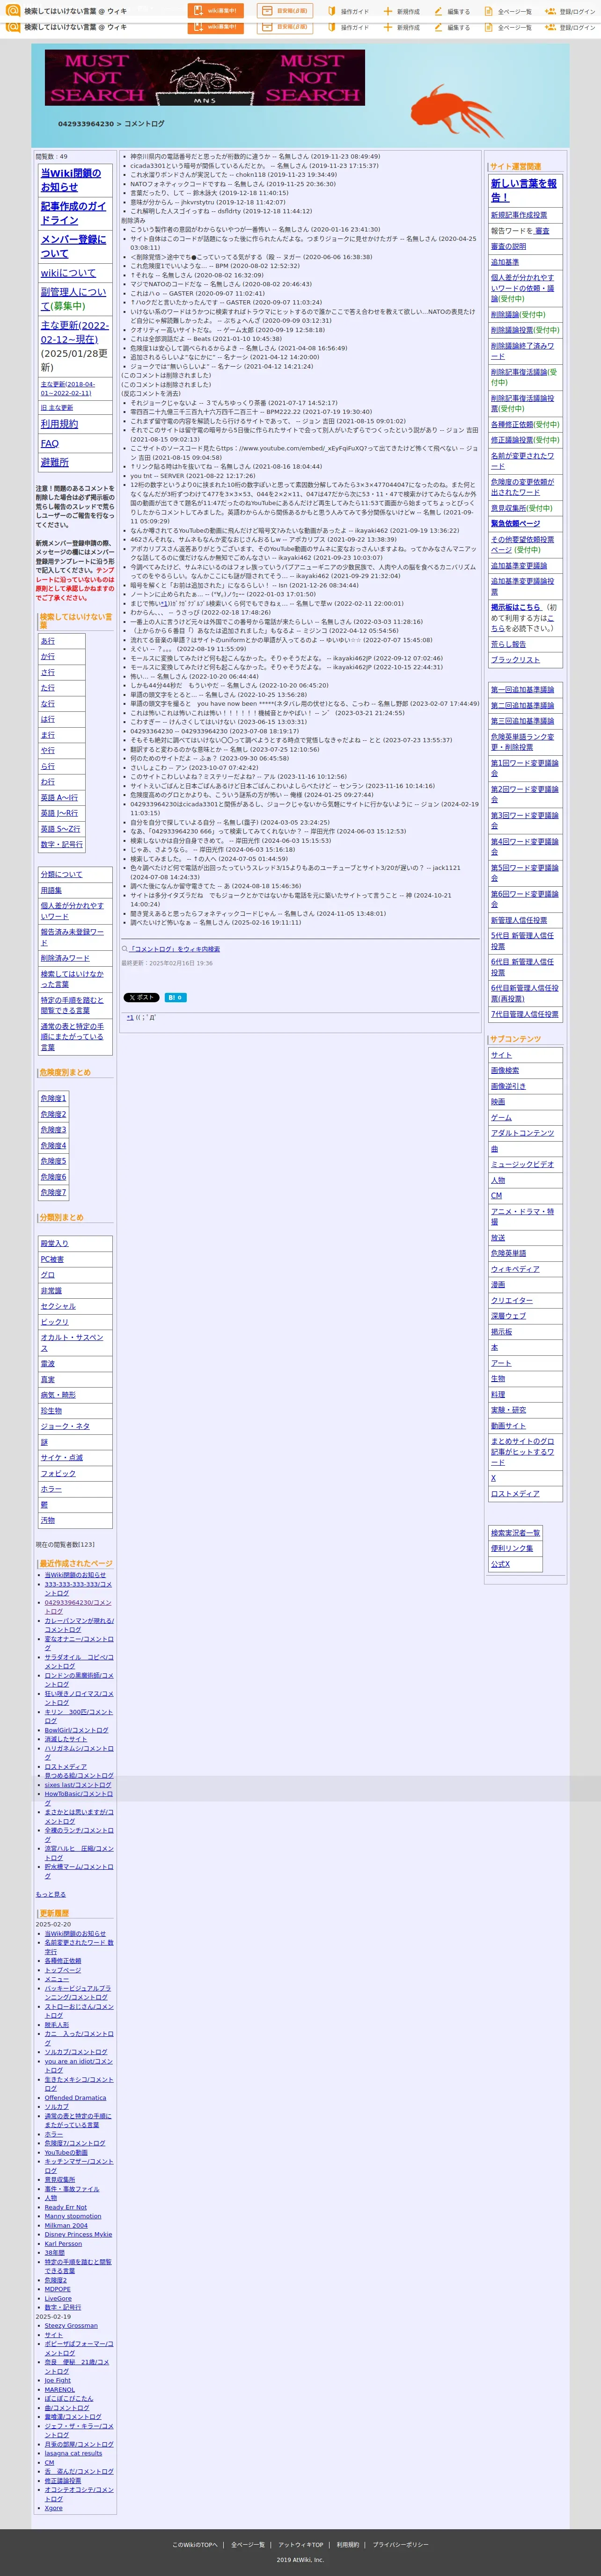The image size is (601, 2576).
Task: Click もっと見る under recent pages
Action: coord(51,1894)
